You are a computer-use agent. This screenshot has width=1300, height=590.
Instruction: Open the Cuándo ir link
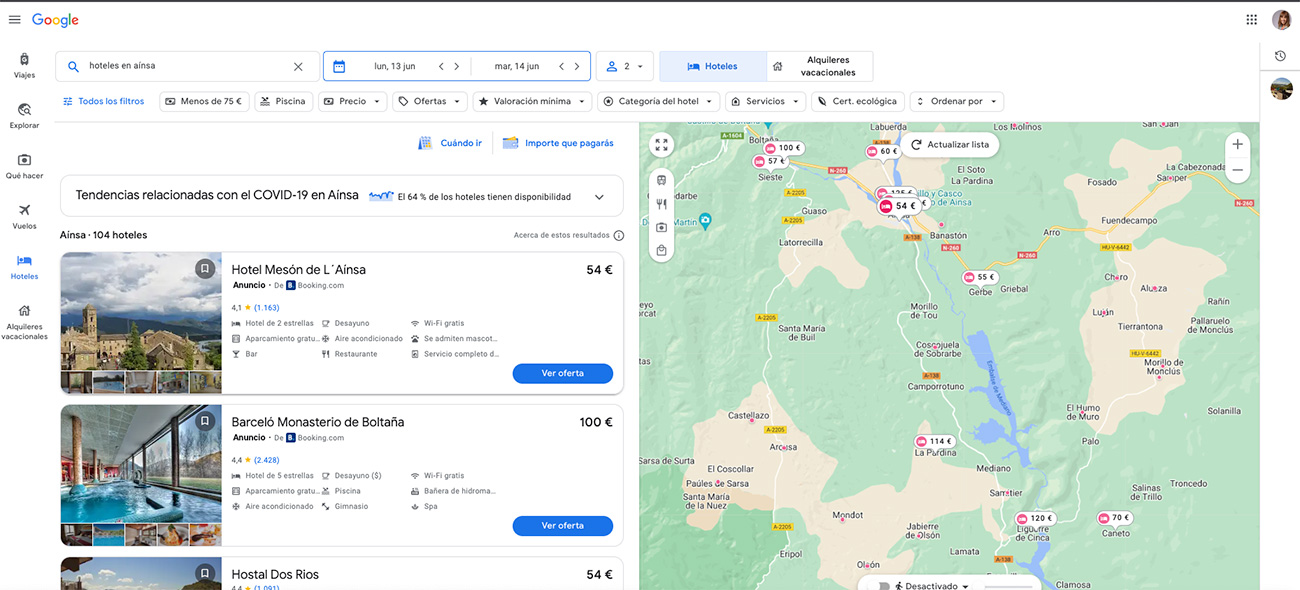(x=450, y=143)
